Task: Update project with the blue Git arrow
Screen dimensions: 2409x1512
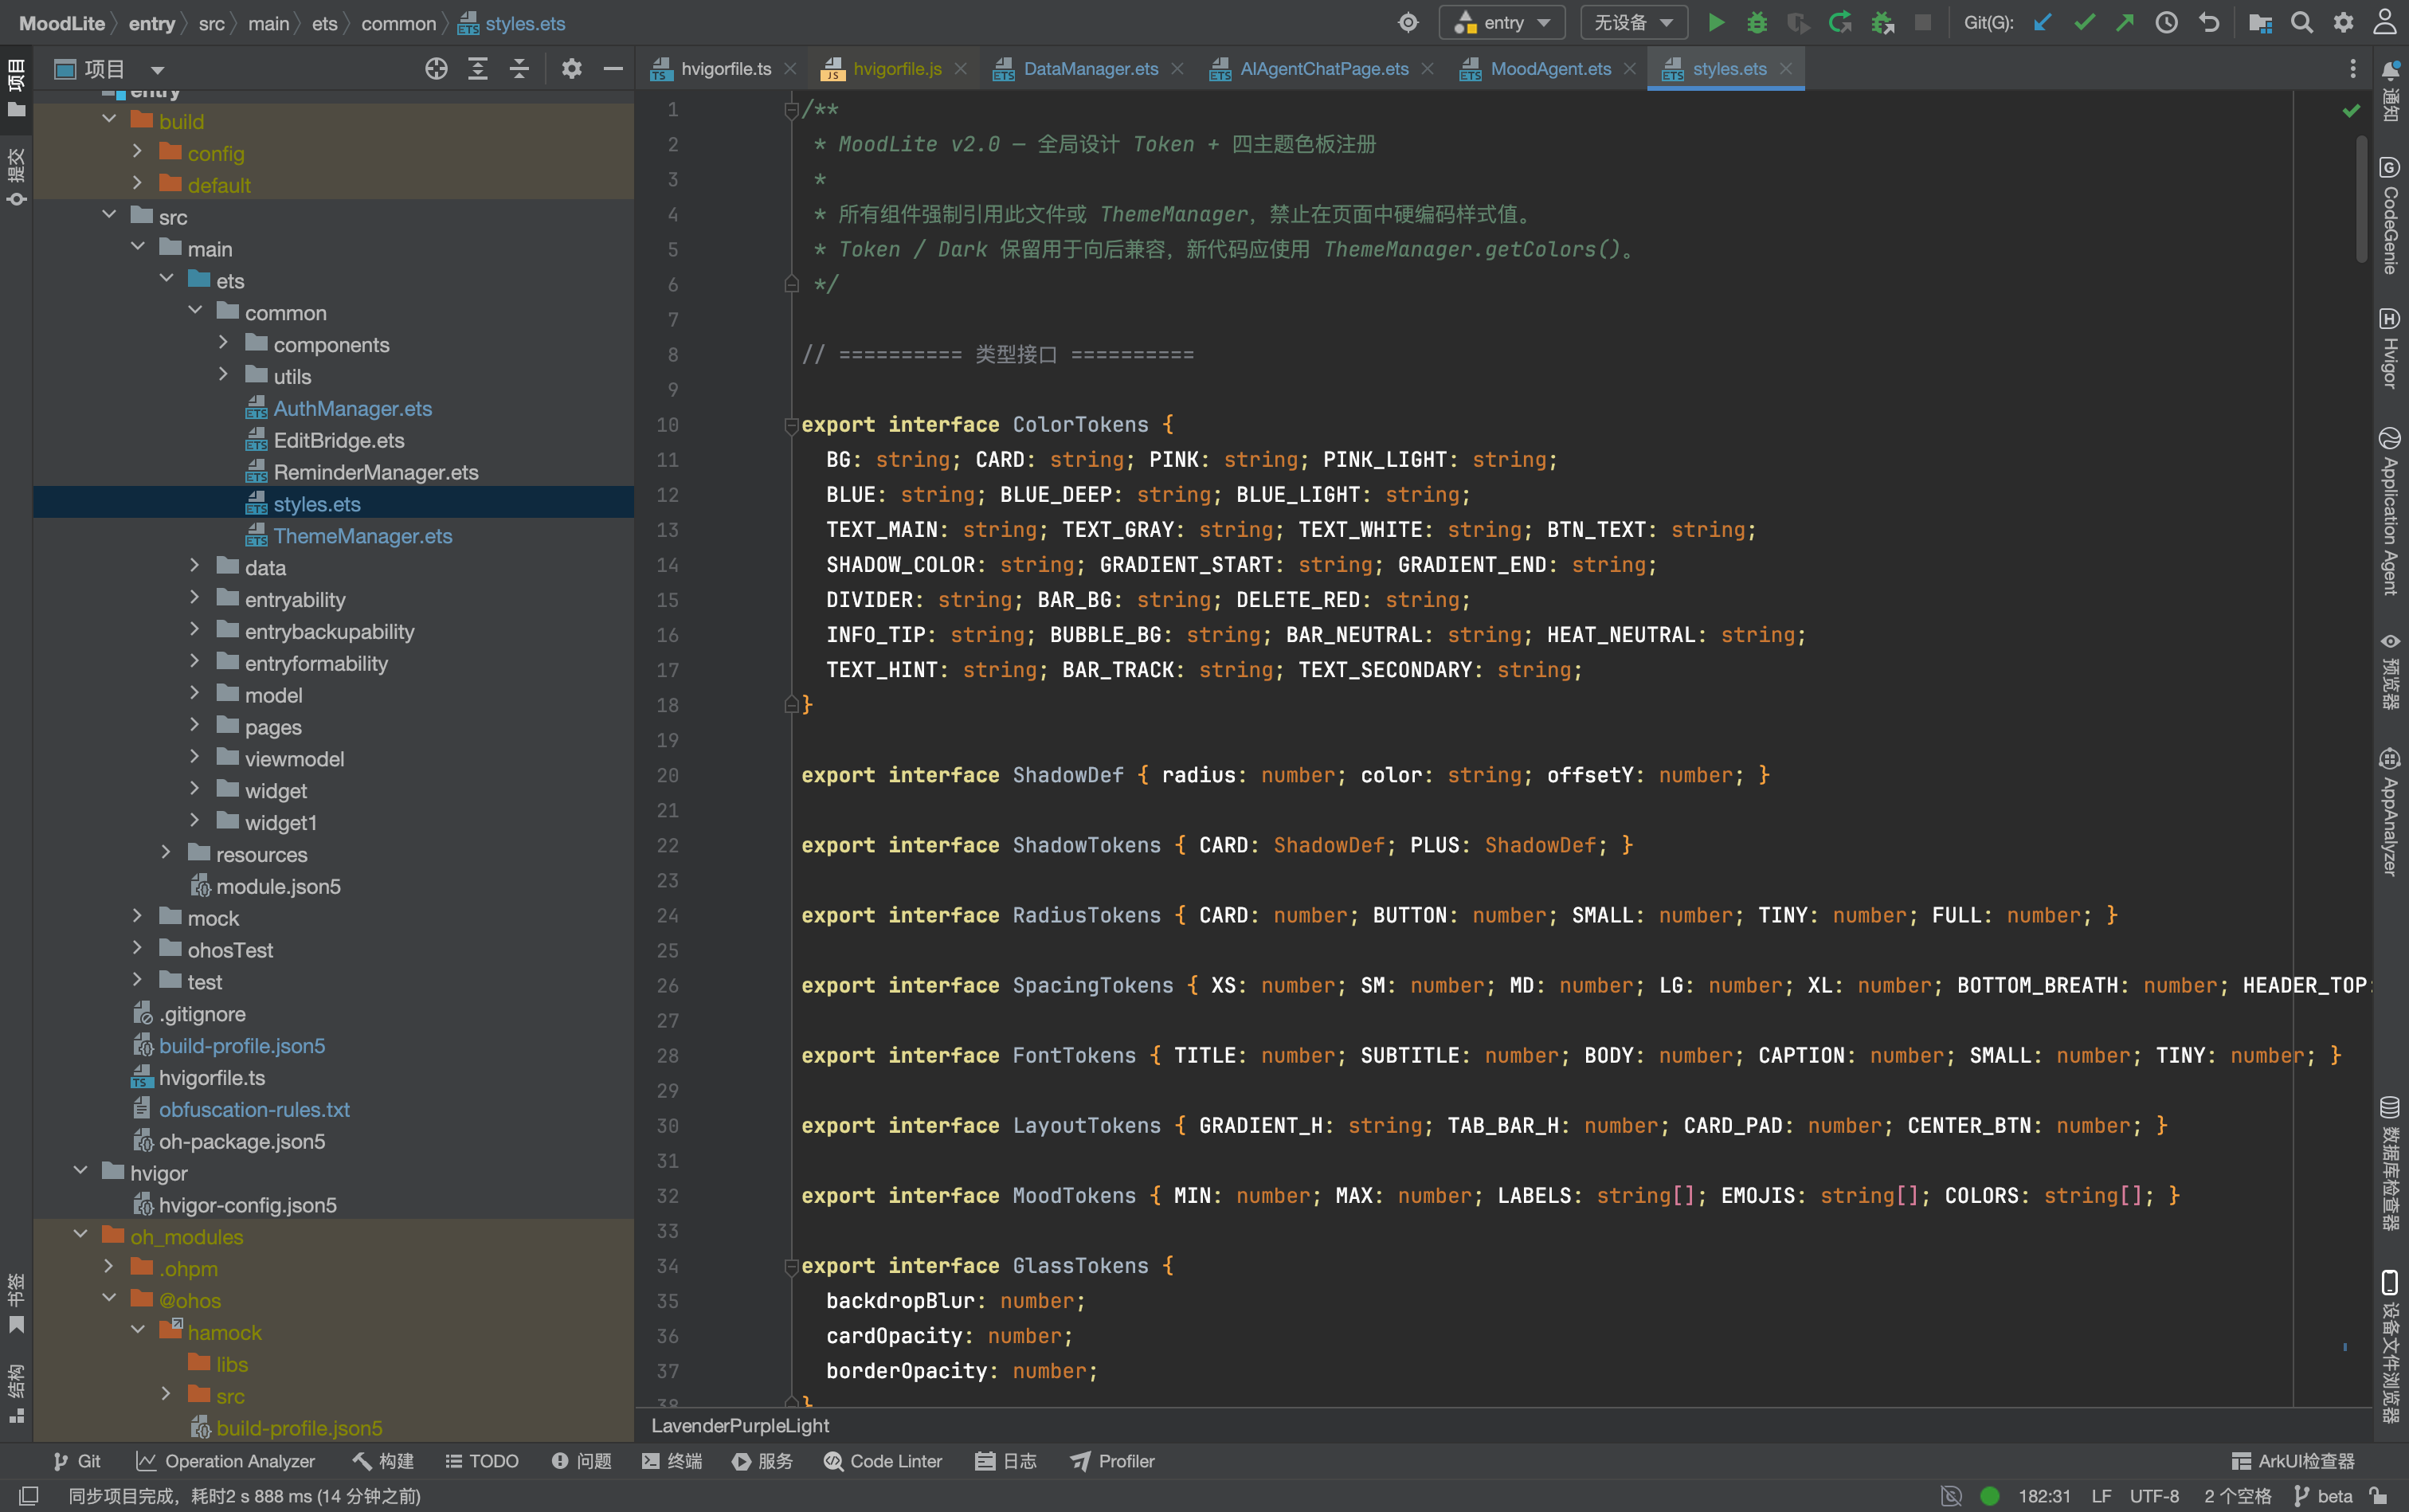Action: tap(2042, 23)
